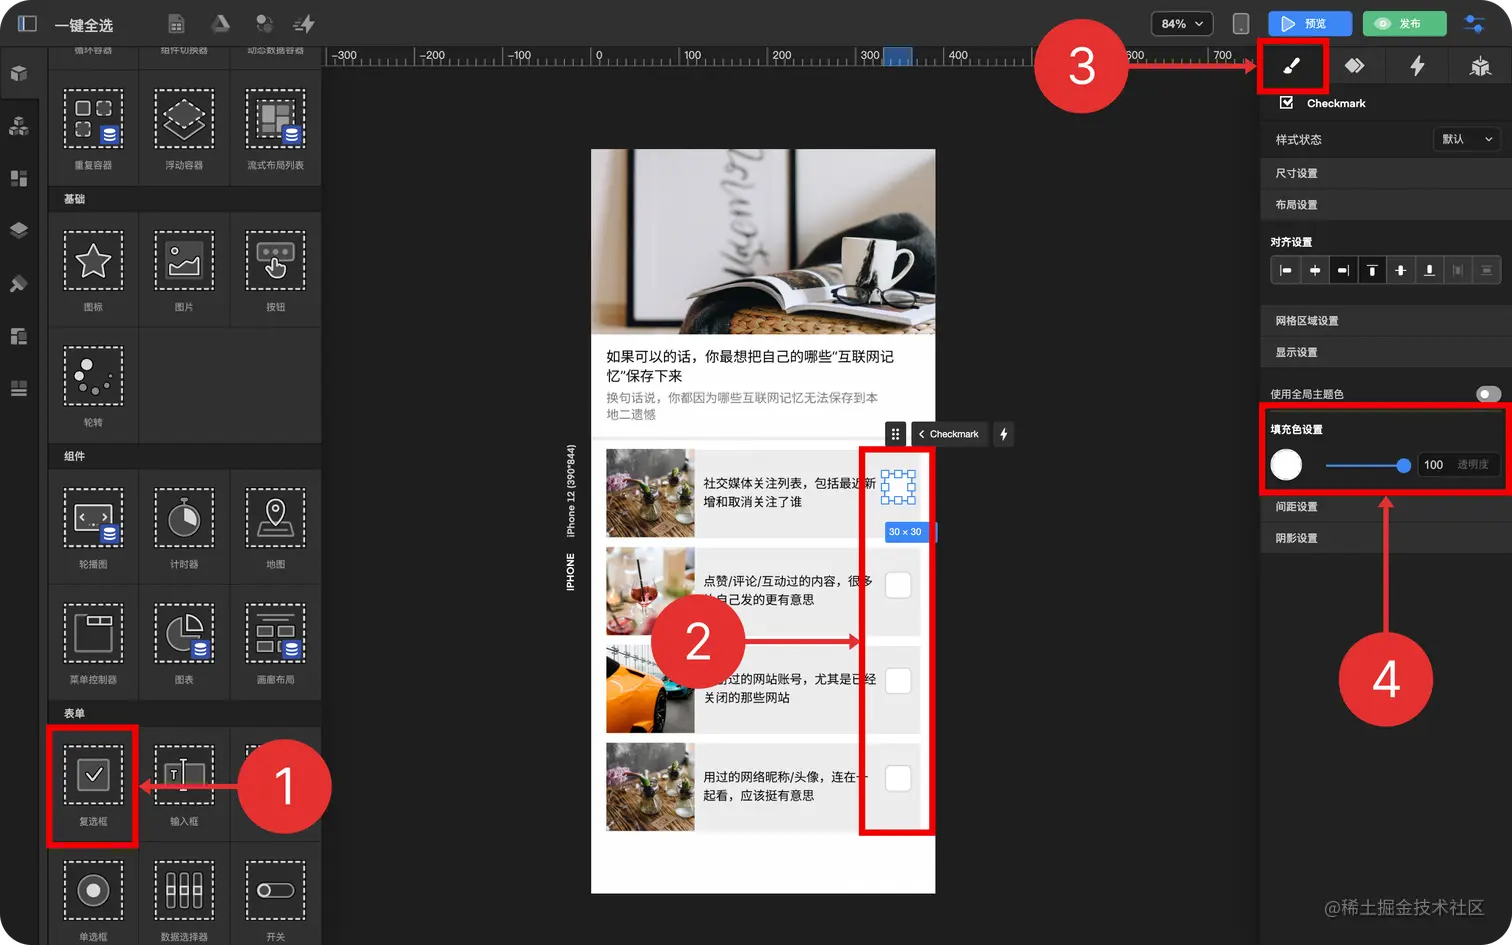Select the 地图 map component

click(x=275, y=526)
